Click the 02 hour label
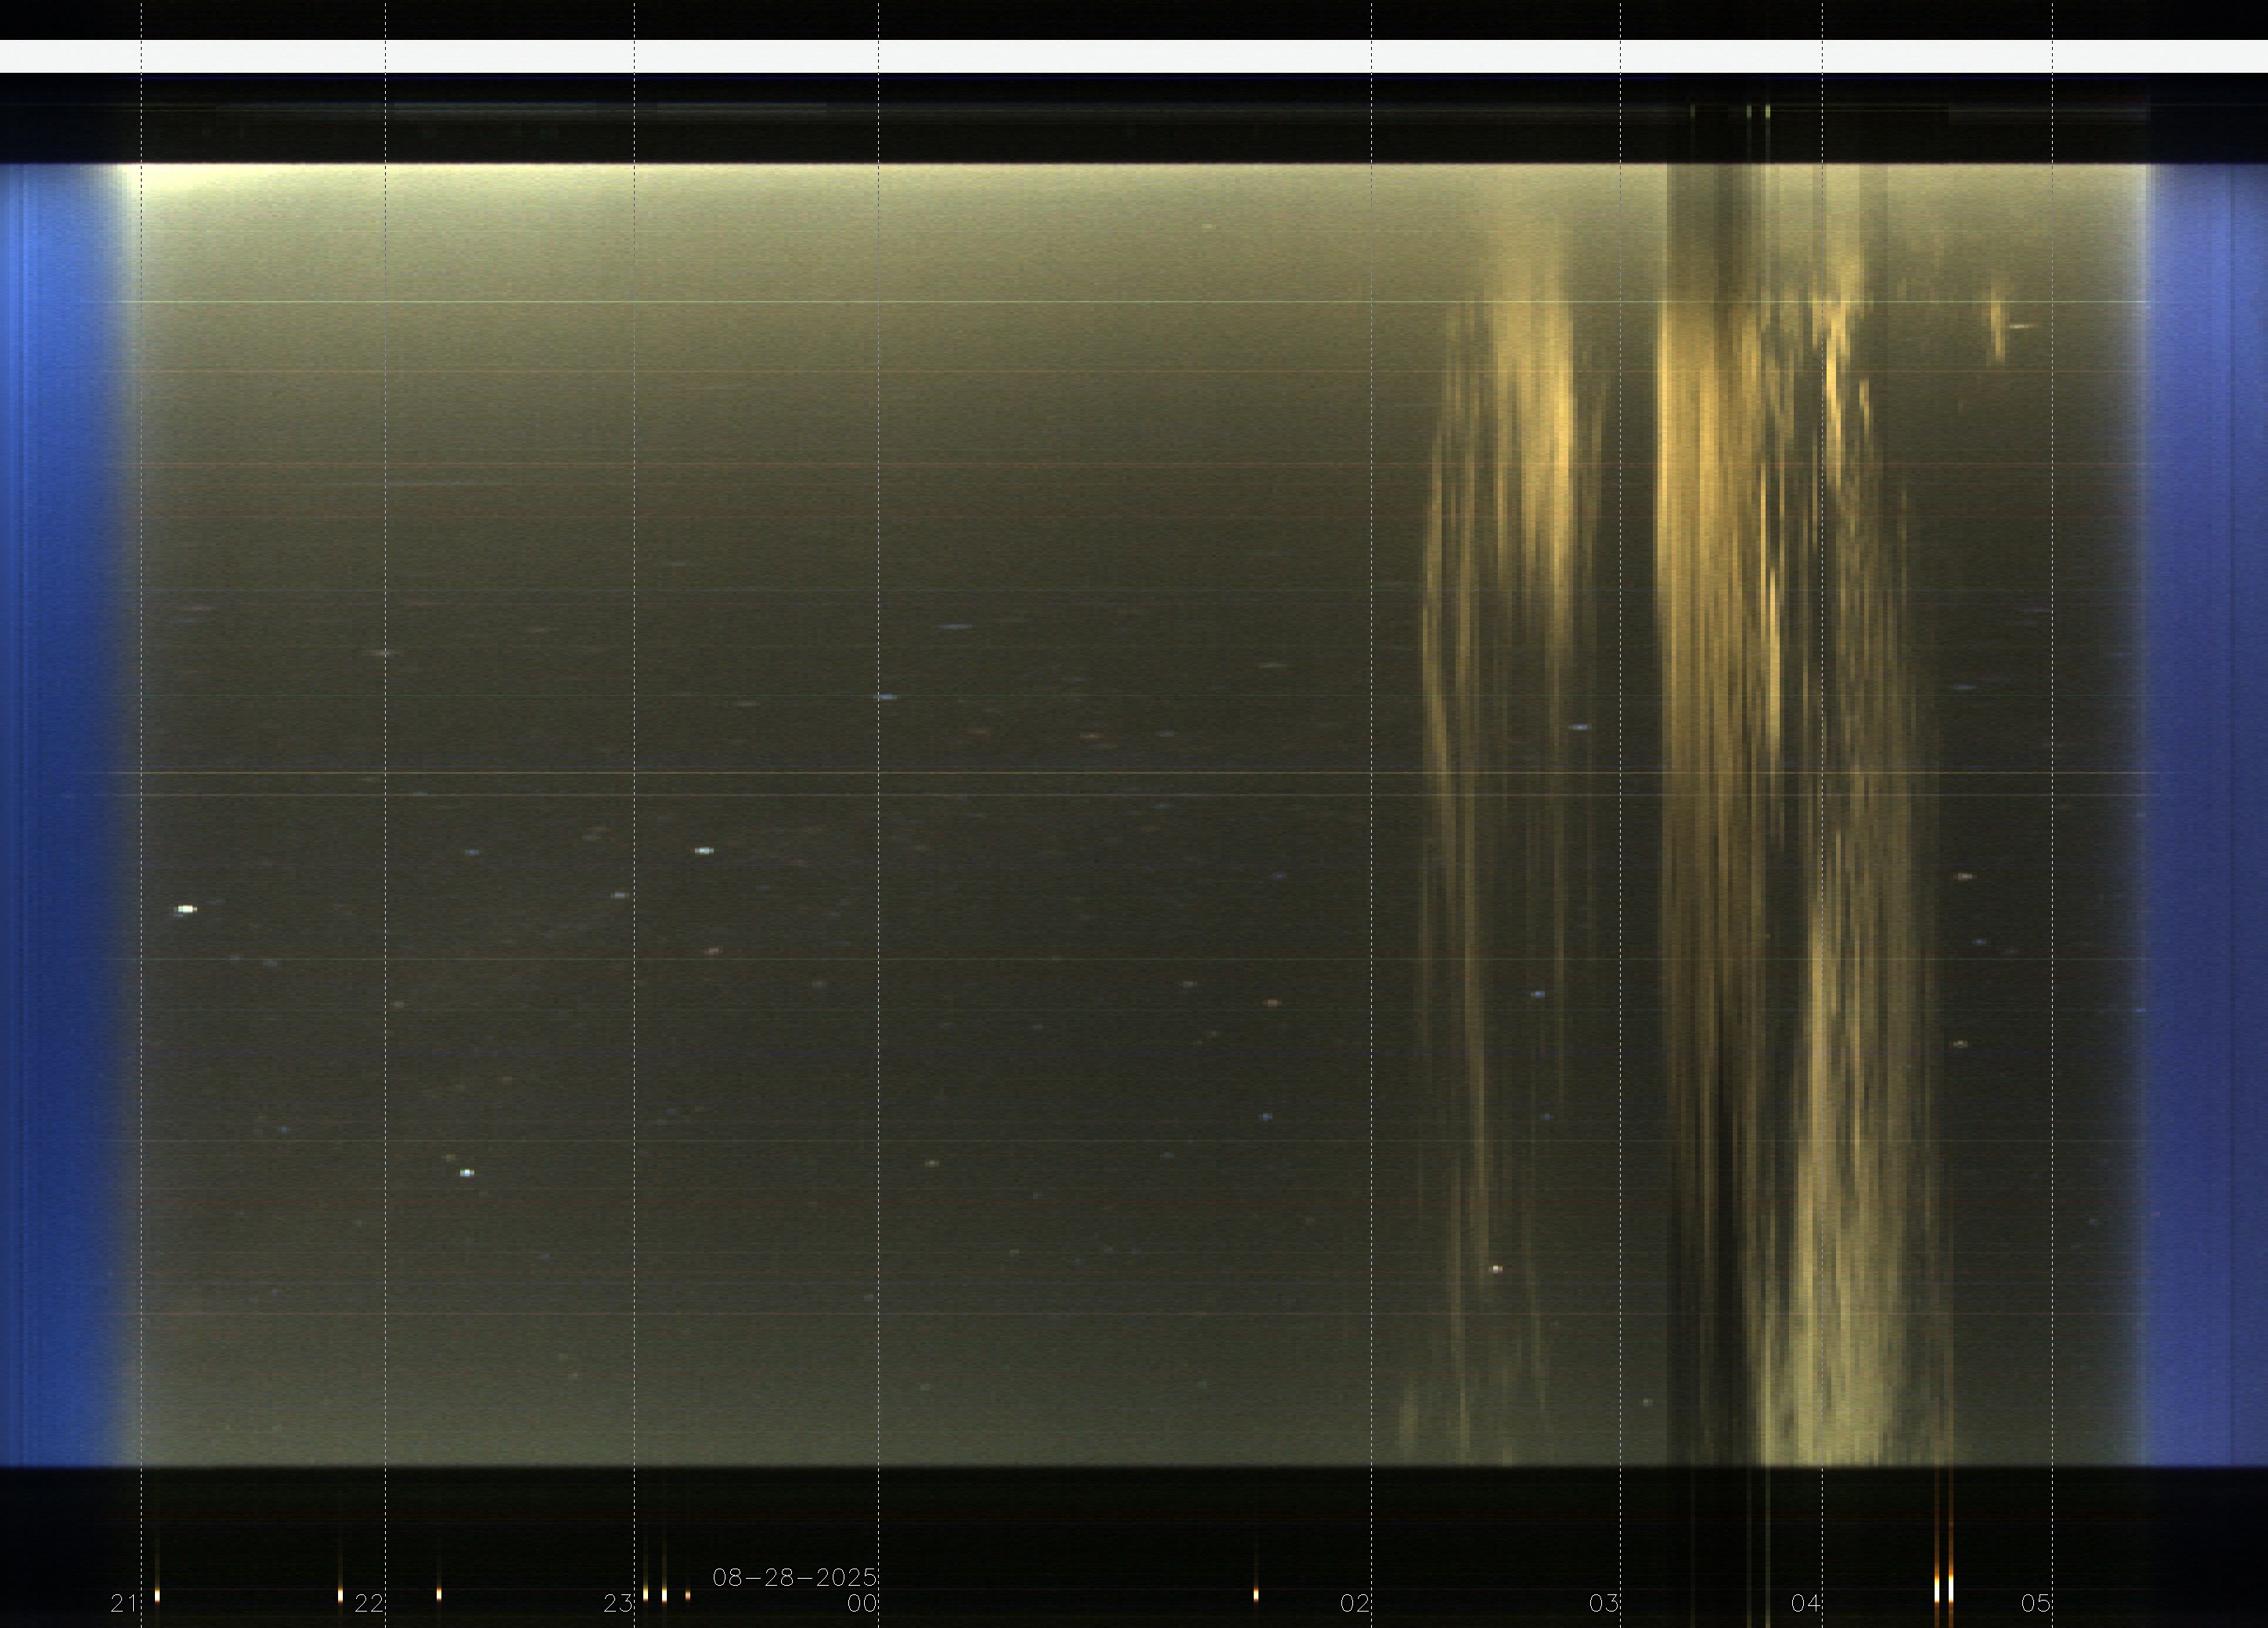 click(1355, 1604)
